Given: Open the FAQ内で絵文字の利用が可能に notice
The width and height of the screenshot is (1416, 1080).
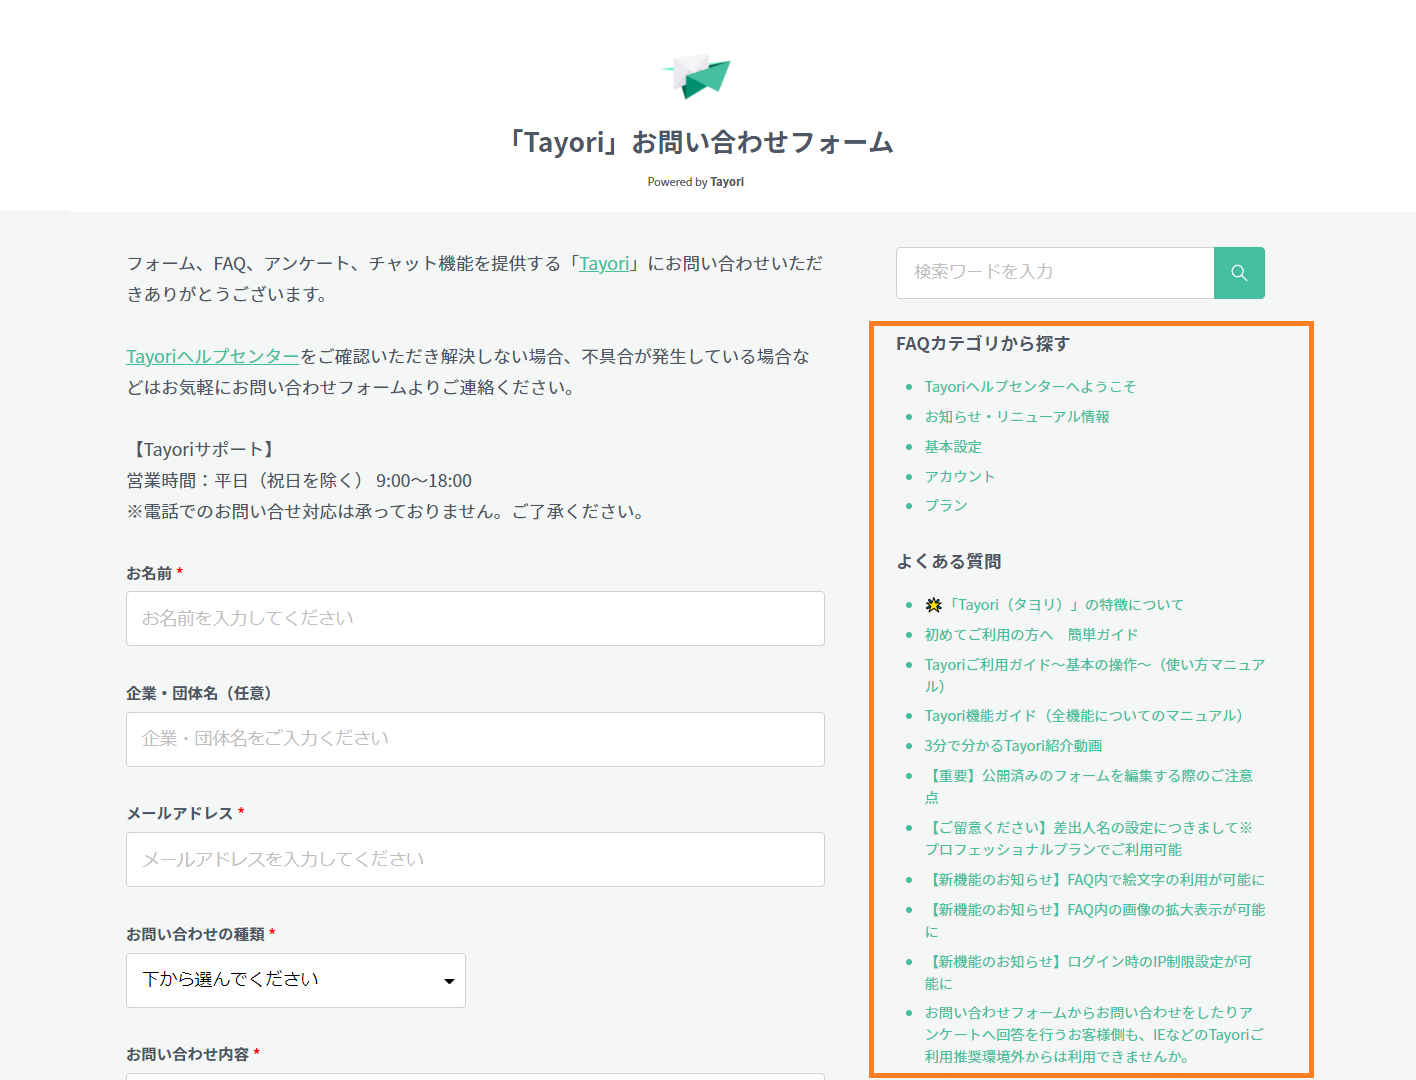Looking at the screenshot, I should tap(1095, 880).
